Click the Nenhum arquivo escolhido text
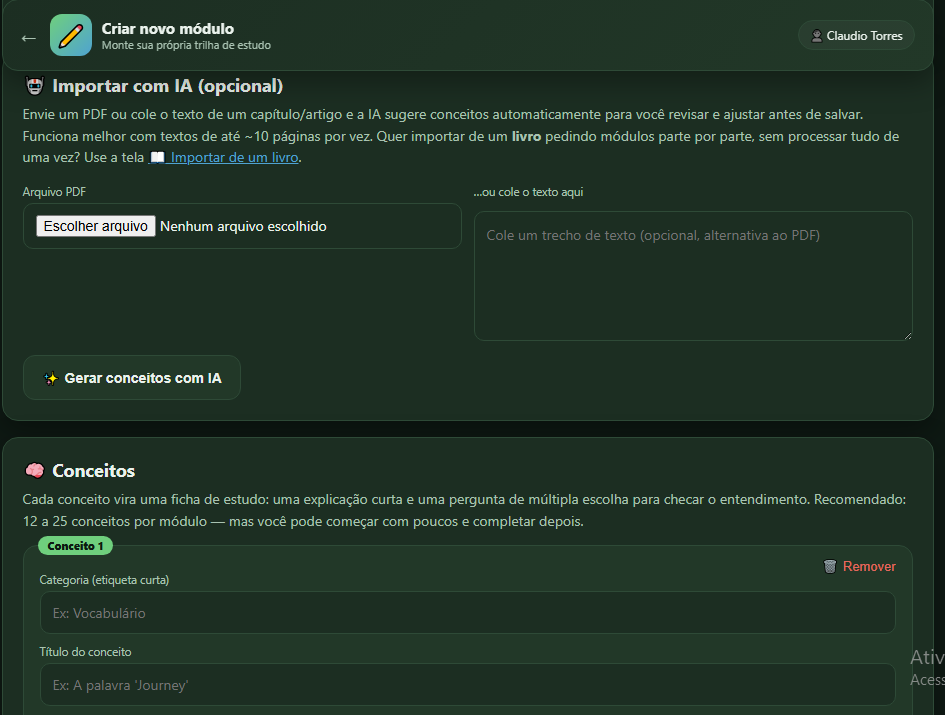Image resolution: width=945 pixels, height=715 pixels. point(243,227)
